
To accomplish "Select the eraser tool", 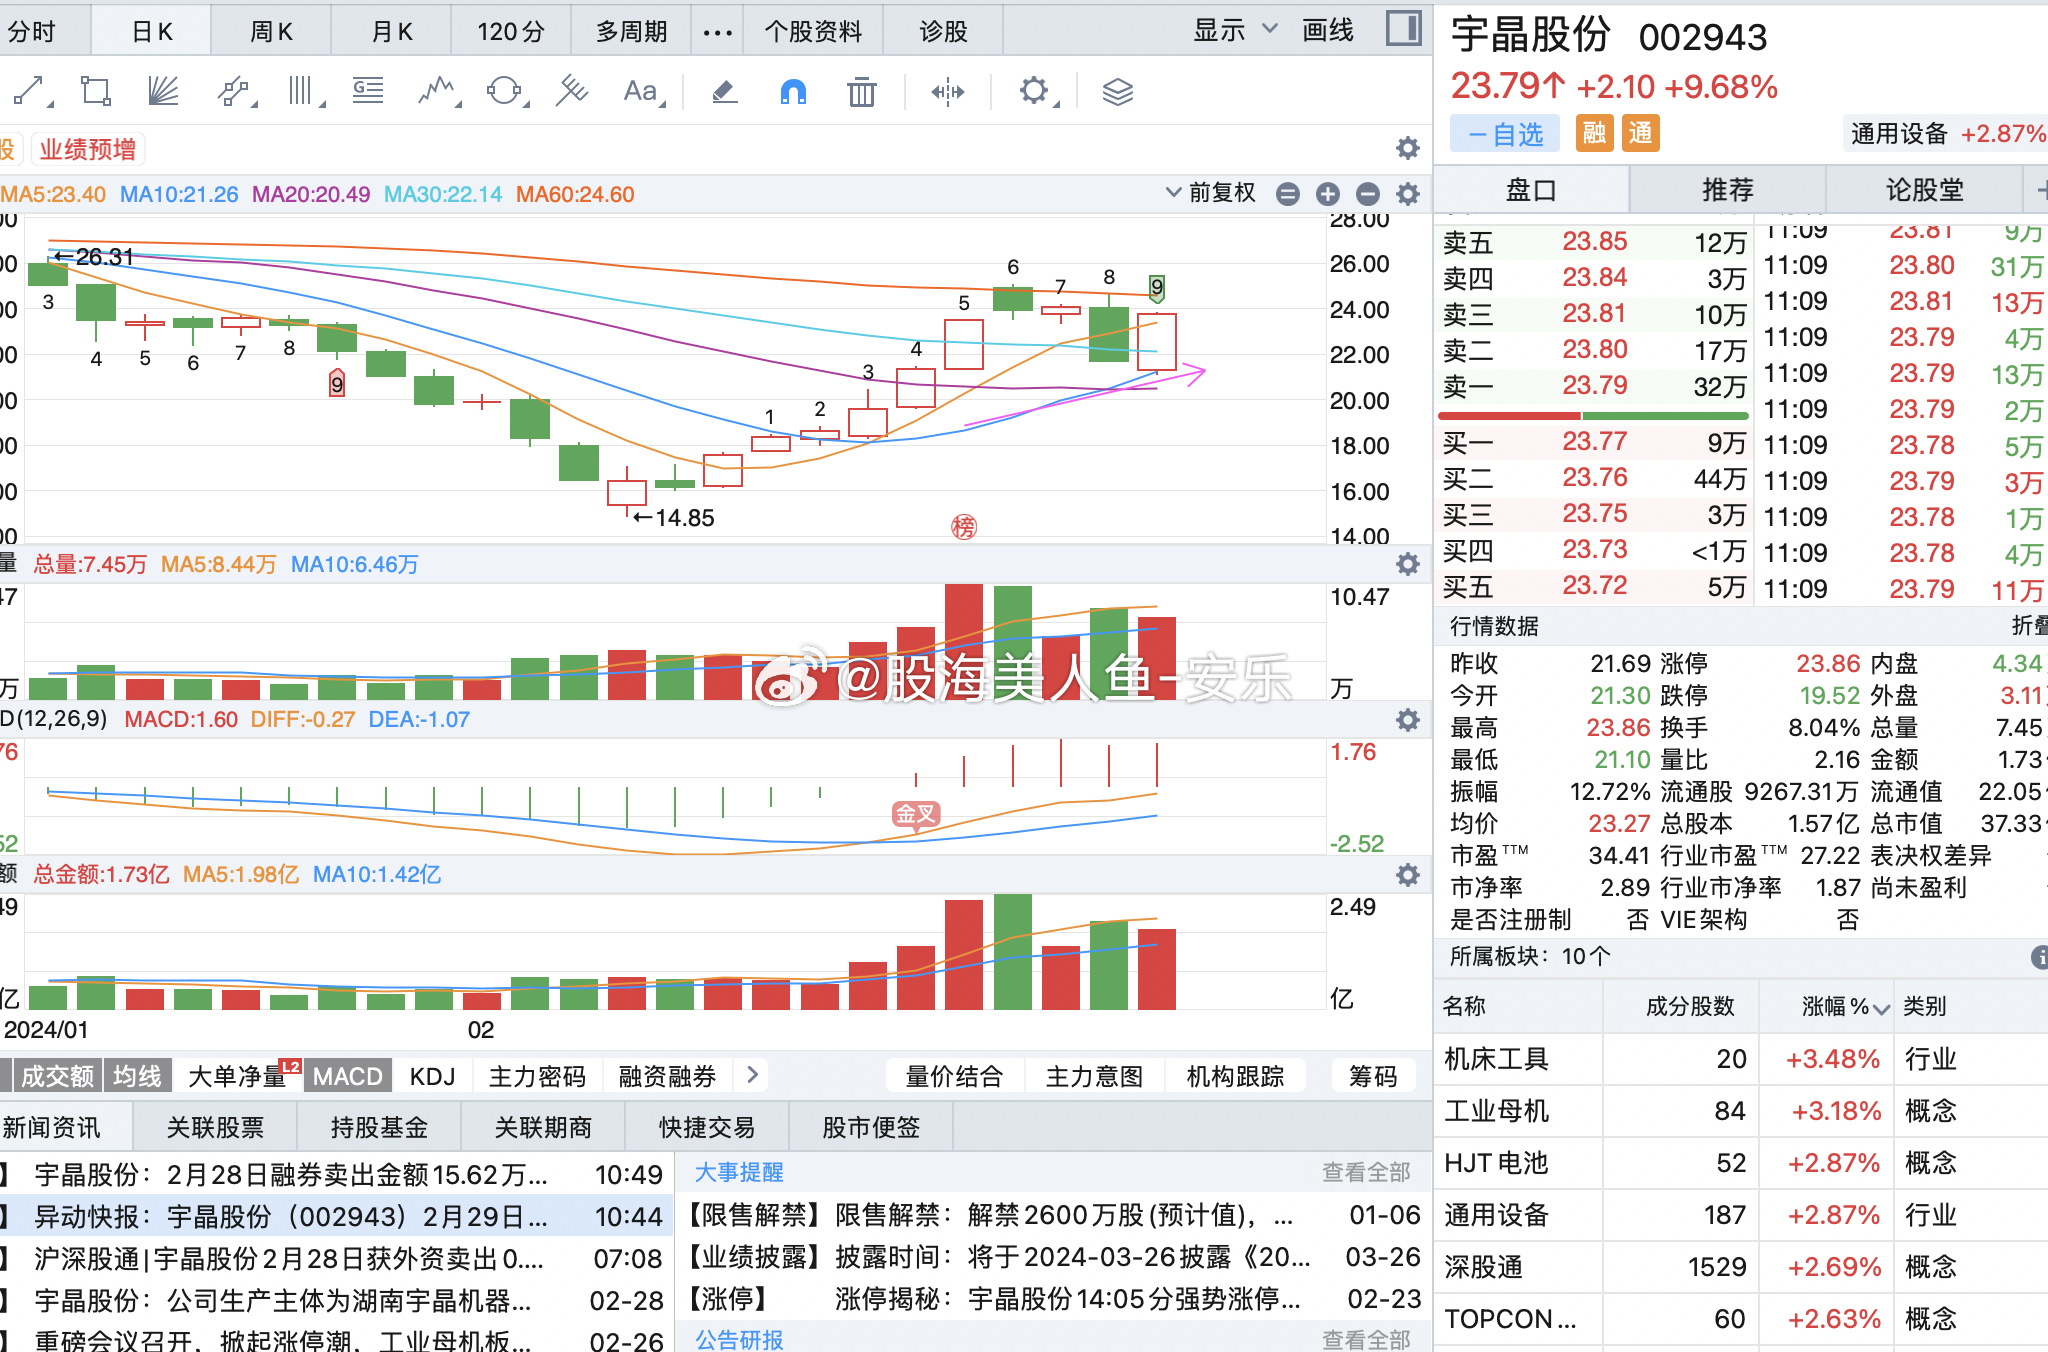I will pyautogui.click(x=724, y=92).
